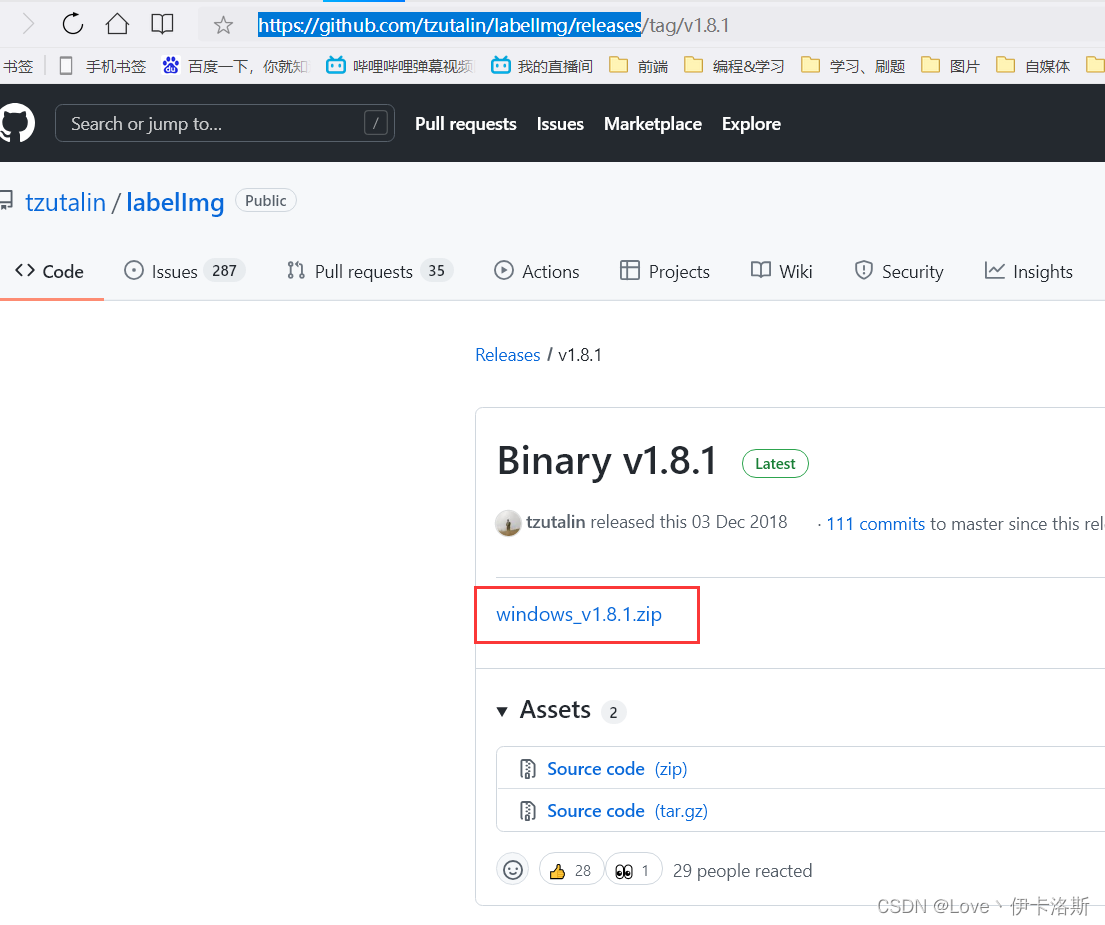Click the browser forward arrow
This screenshot has height=925, width=1105.
pos(28,24)
